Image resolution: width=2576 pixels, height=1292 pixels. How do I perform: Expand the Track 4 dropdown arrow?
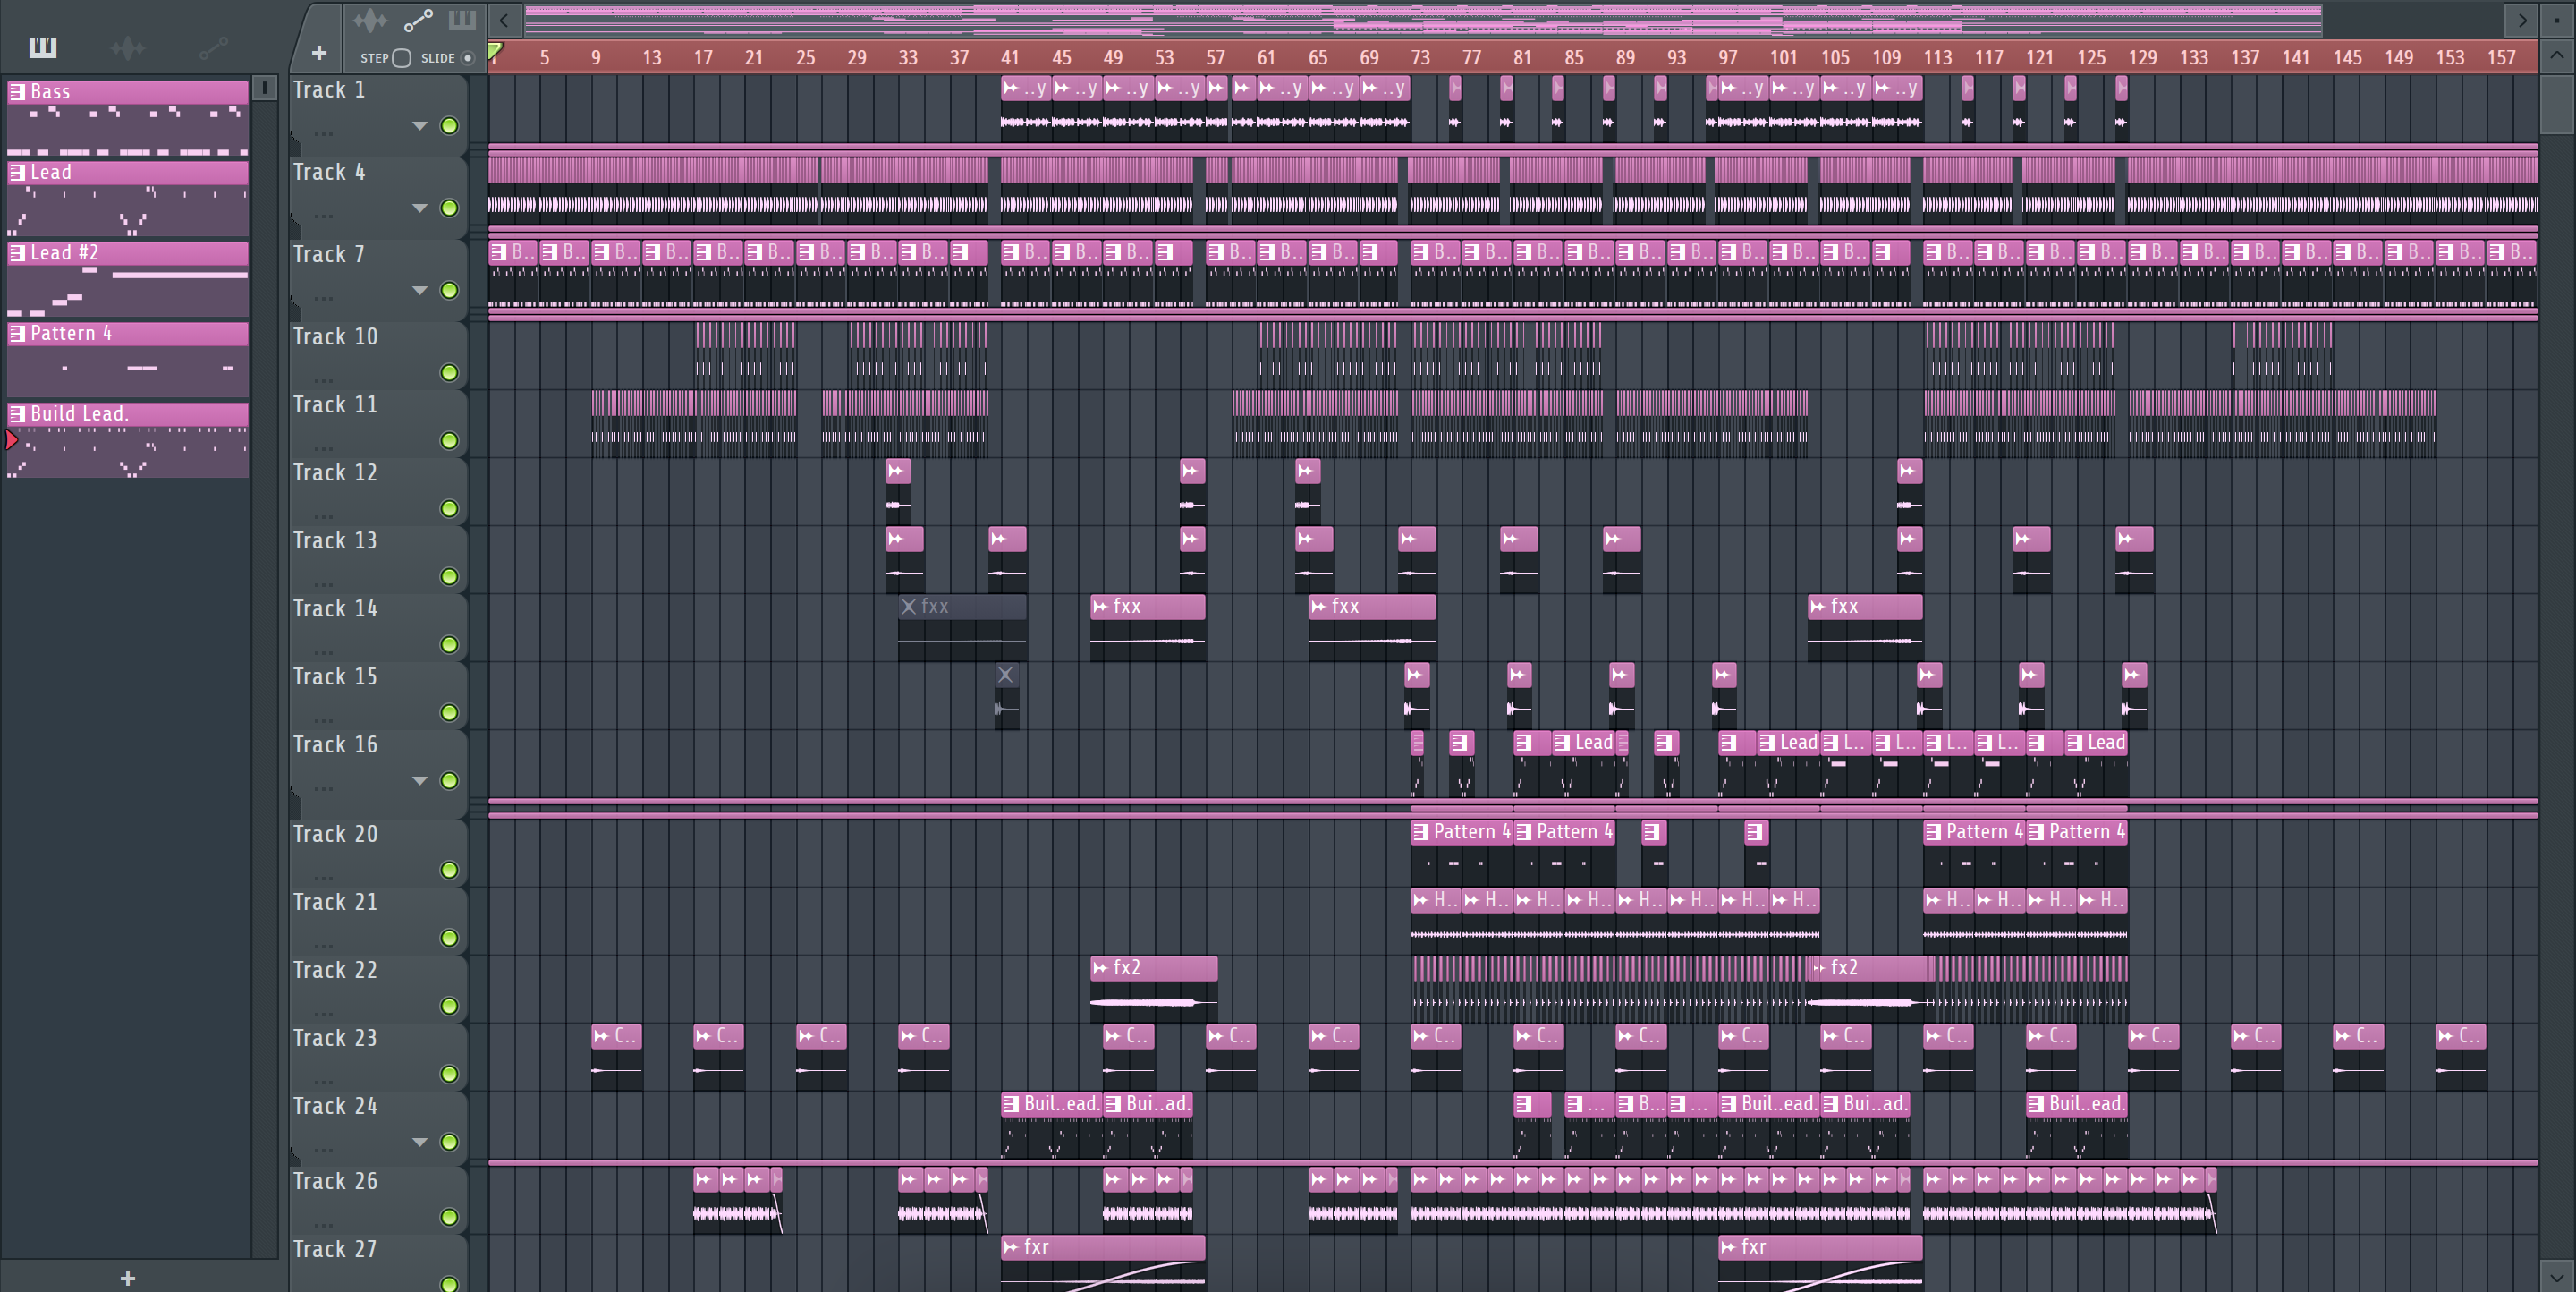pos(420,208)
